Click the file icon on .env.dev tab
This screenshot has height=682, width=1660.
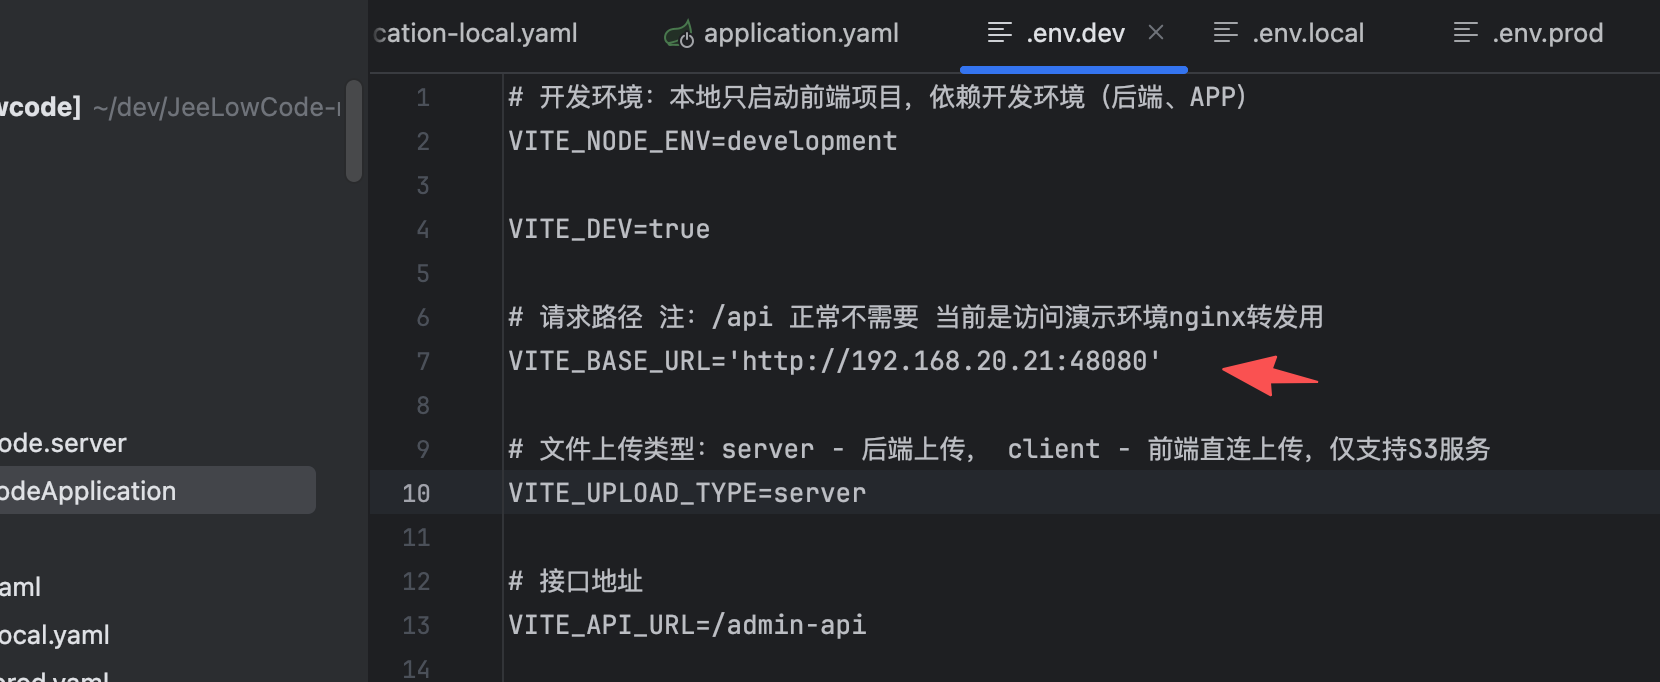pyautogui.click(x=999, y=33)
